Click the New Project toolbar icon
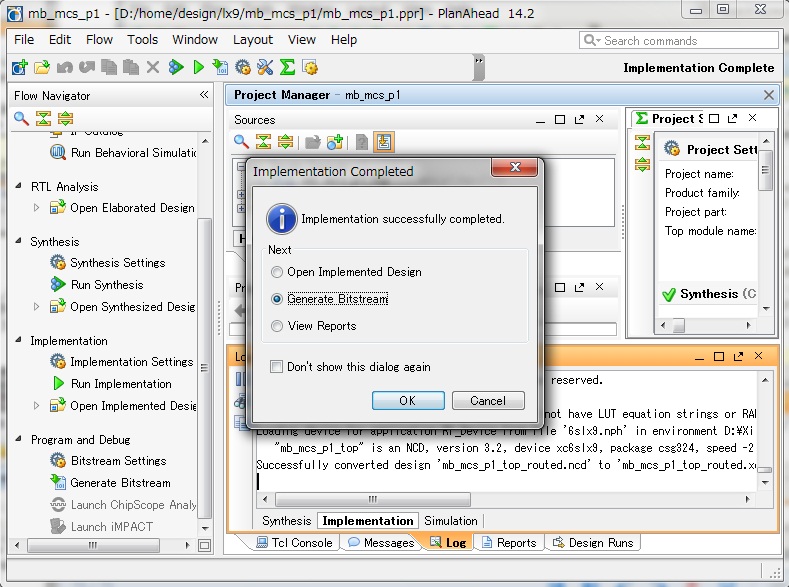The image size is (789, 587). 19,67
